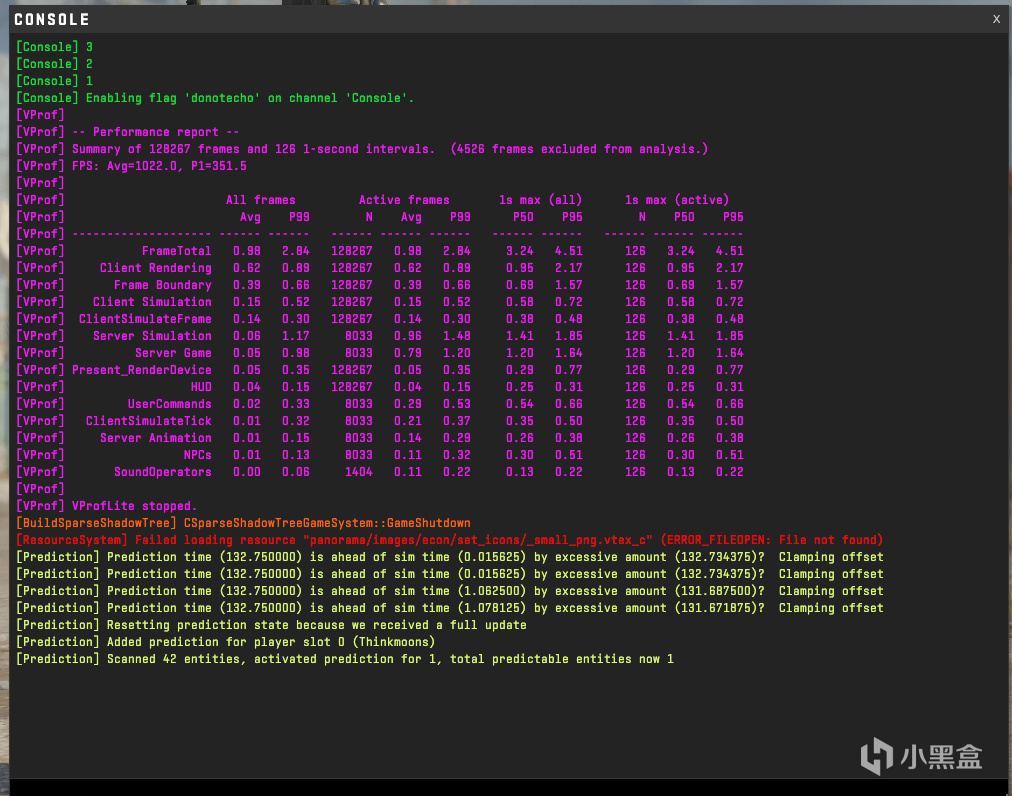This screenshot has width=1012, height=796.
Task: Click 'Scanned 42 entities' log line
Action: (x=345, y=659)
